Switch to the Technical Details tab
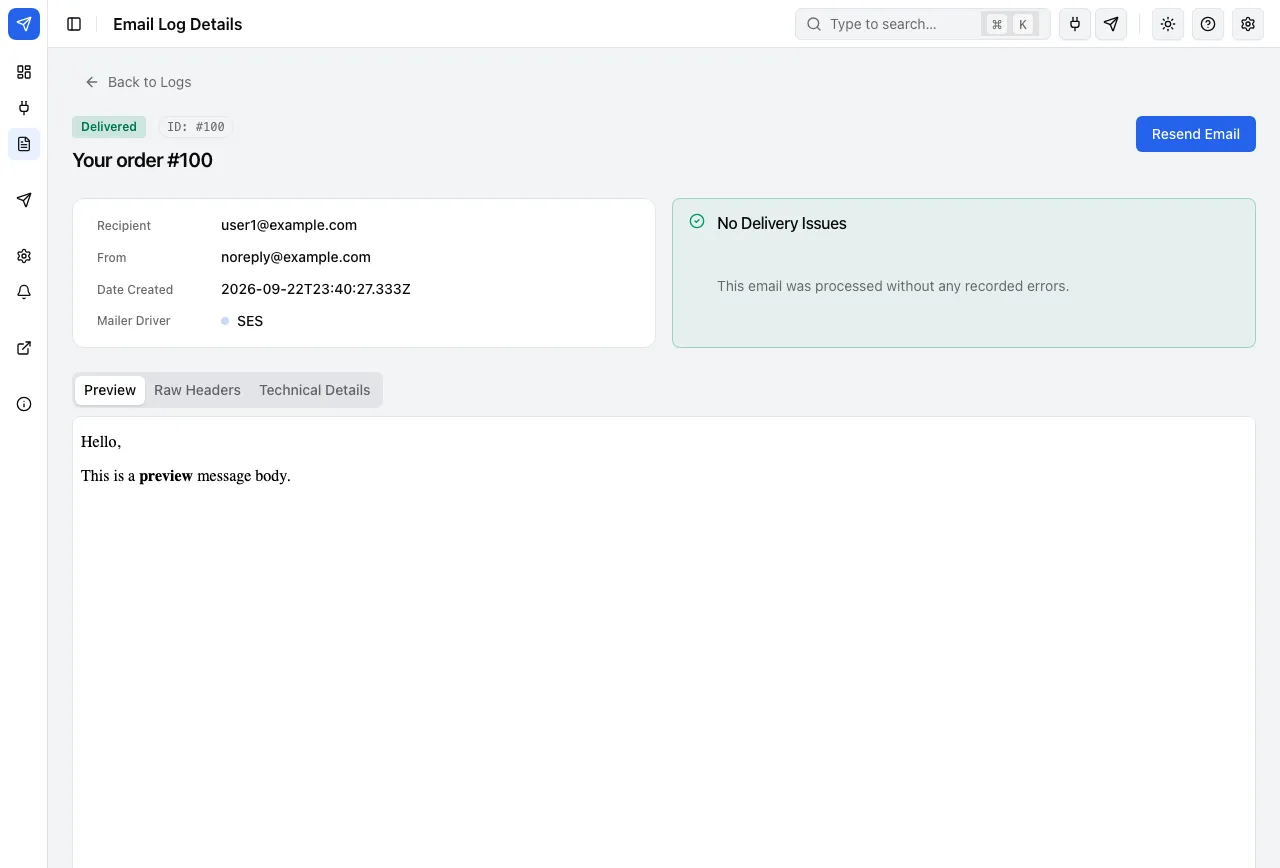 [314, 390]
